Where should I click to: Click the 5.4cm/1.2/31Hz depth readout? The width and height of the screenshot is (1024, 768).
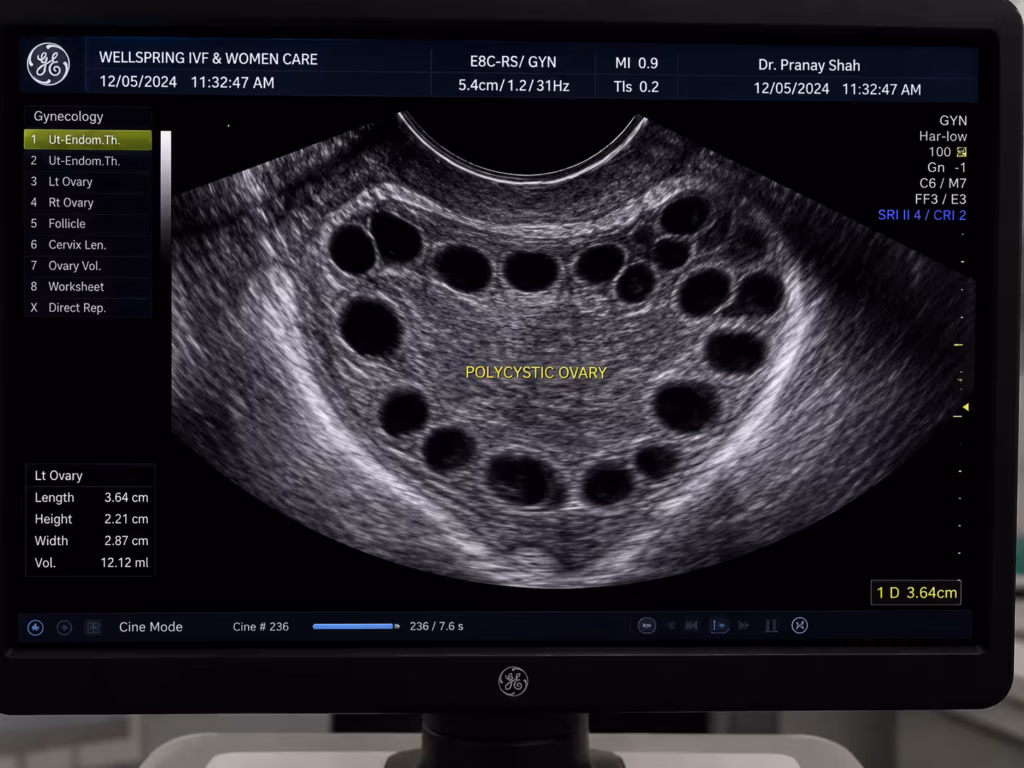[x=513, y=86]
